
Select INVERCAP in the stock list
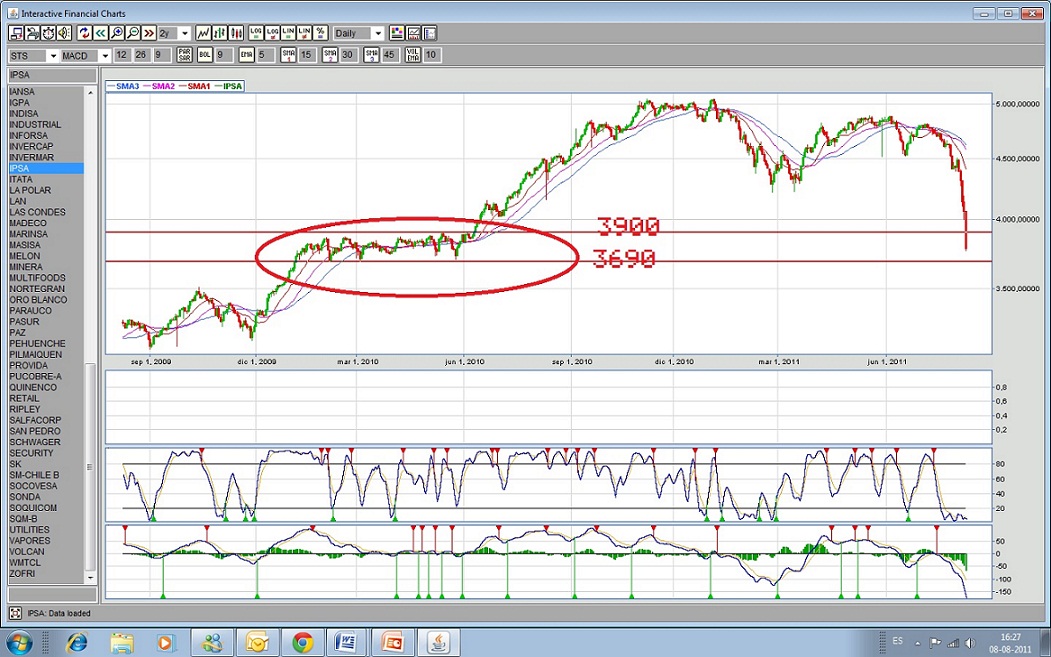[46, 146]
